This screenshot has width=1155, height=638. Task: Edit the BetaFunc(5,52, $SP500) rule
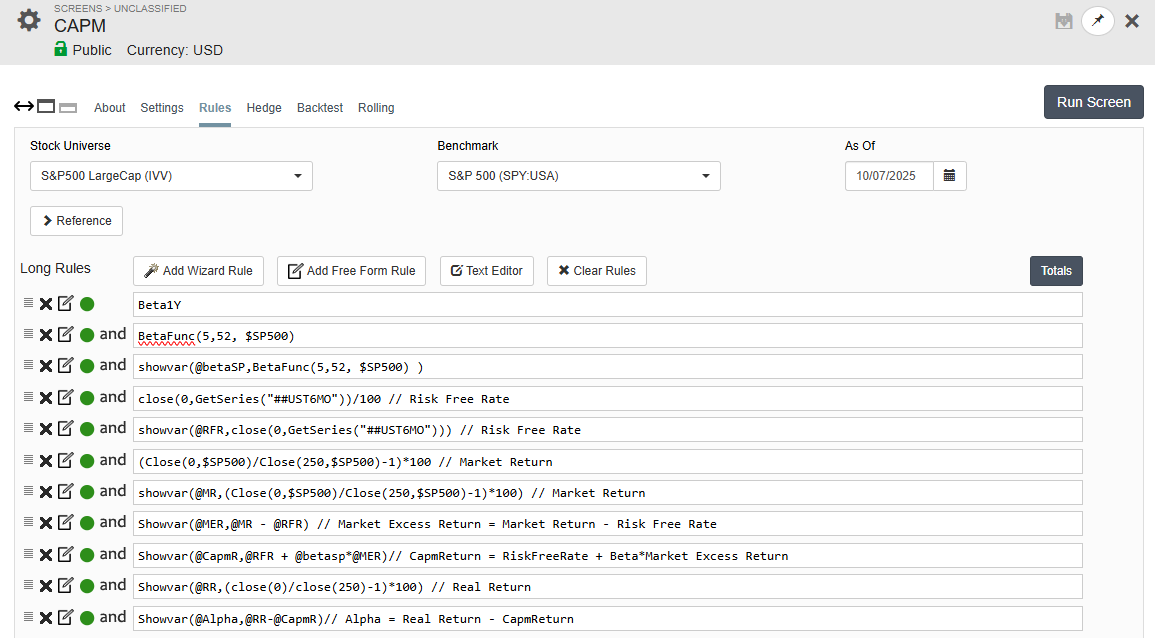point(66,335)
